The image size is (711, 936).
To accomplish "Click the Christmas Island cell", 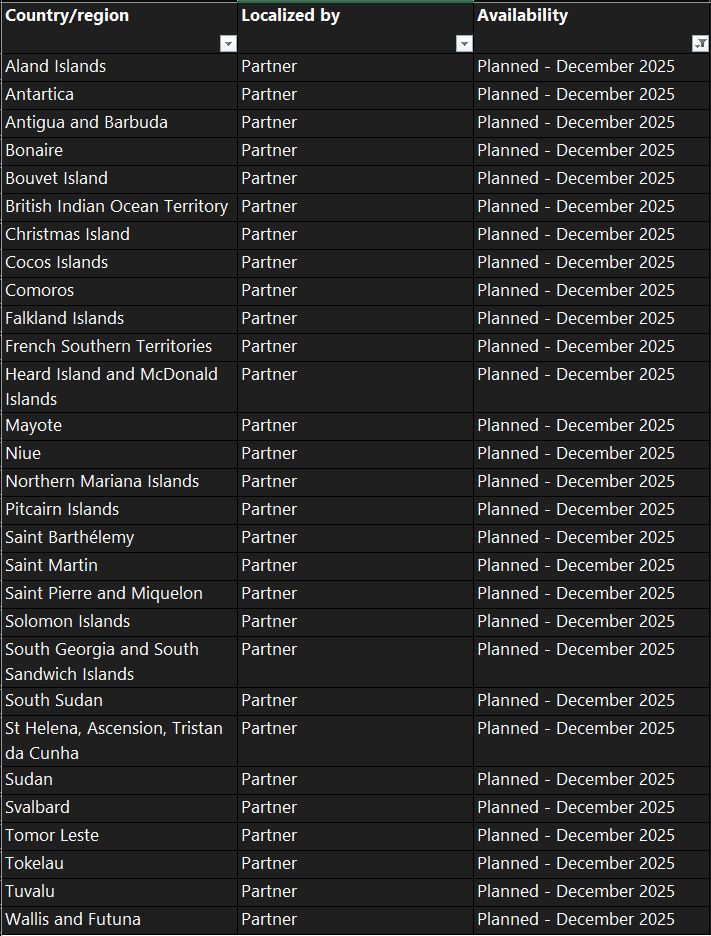I will 68,235.
